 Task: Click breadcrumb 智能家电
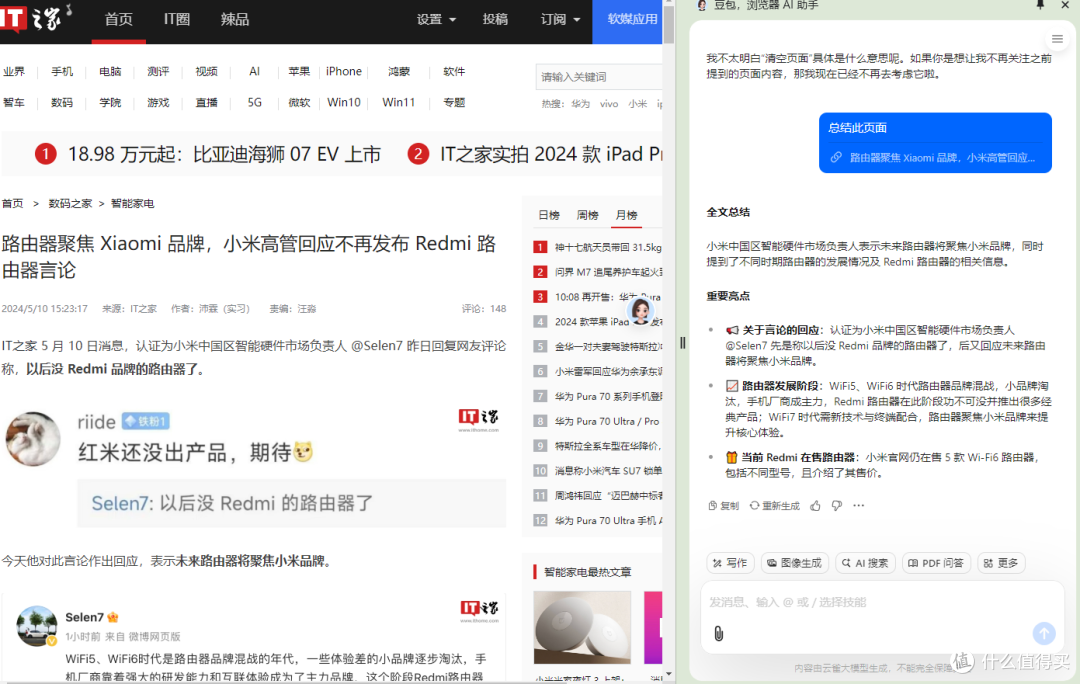coord(132,203)
